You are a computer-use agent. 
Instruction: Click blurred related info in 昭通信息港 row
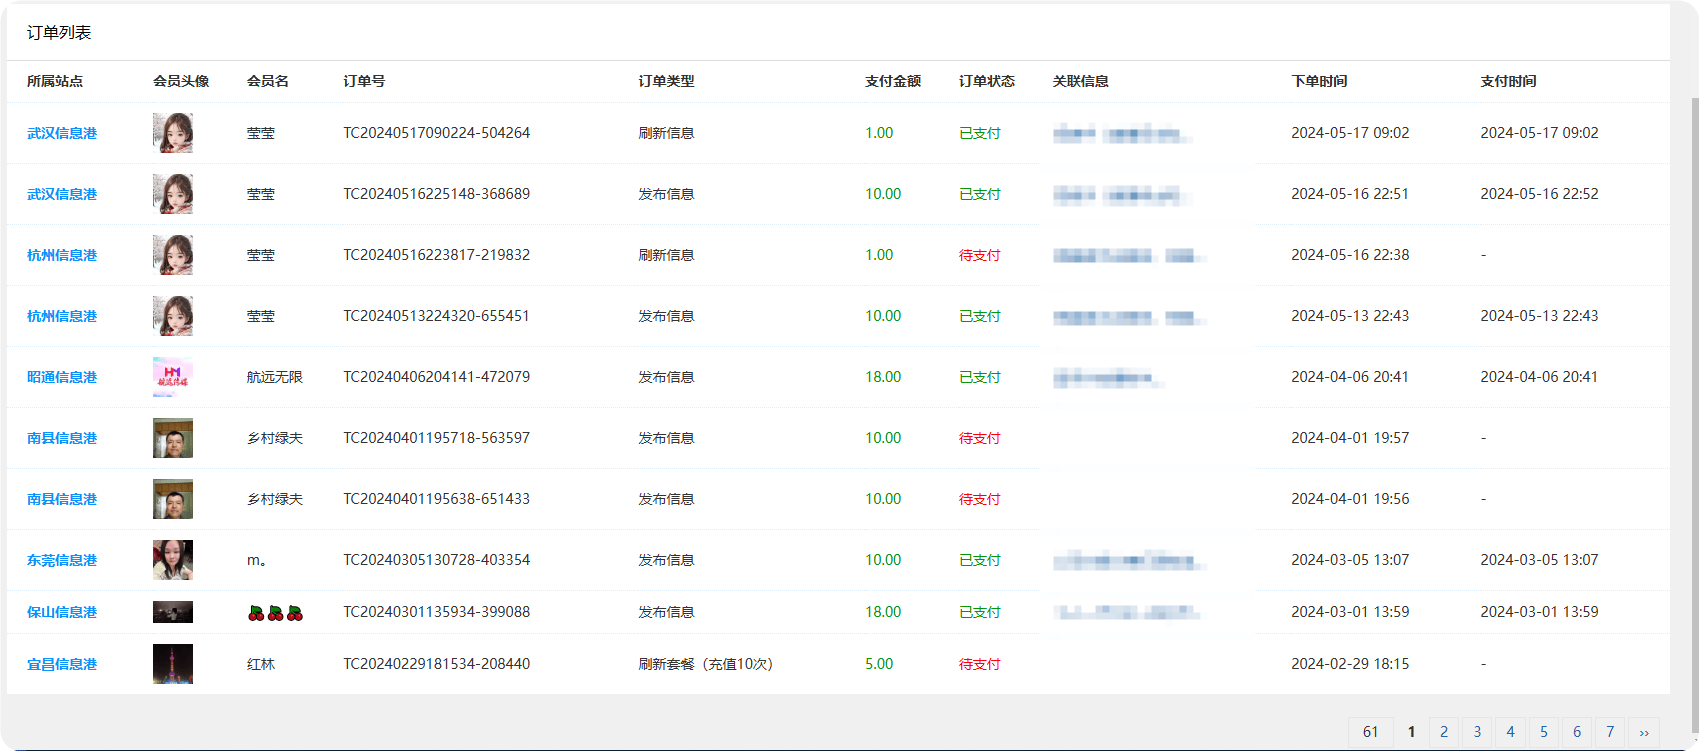coord(1108,378)
